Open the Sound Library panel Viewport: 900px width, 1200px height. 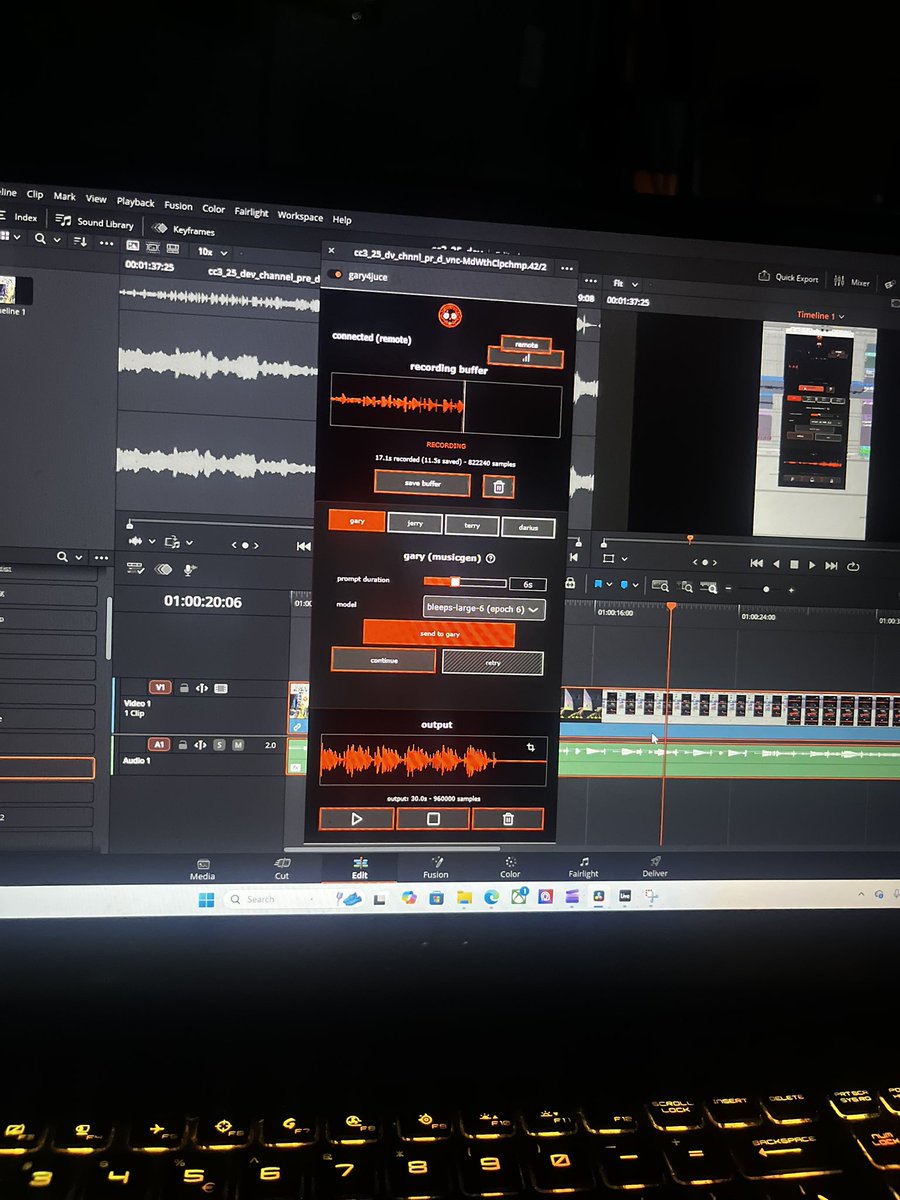click(x=95, y=222)
